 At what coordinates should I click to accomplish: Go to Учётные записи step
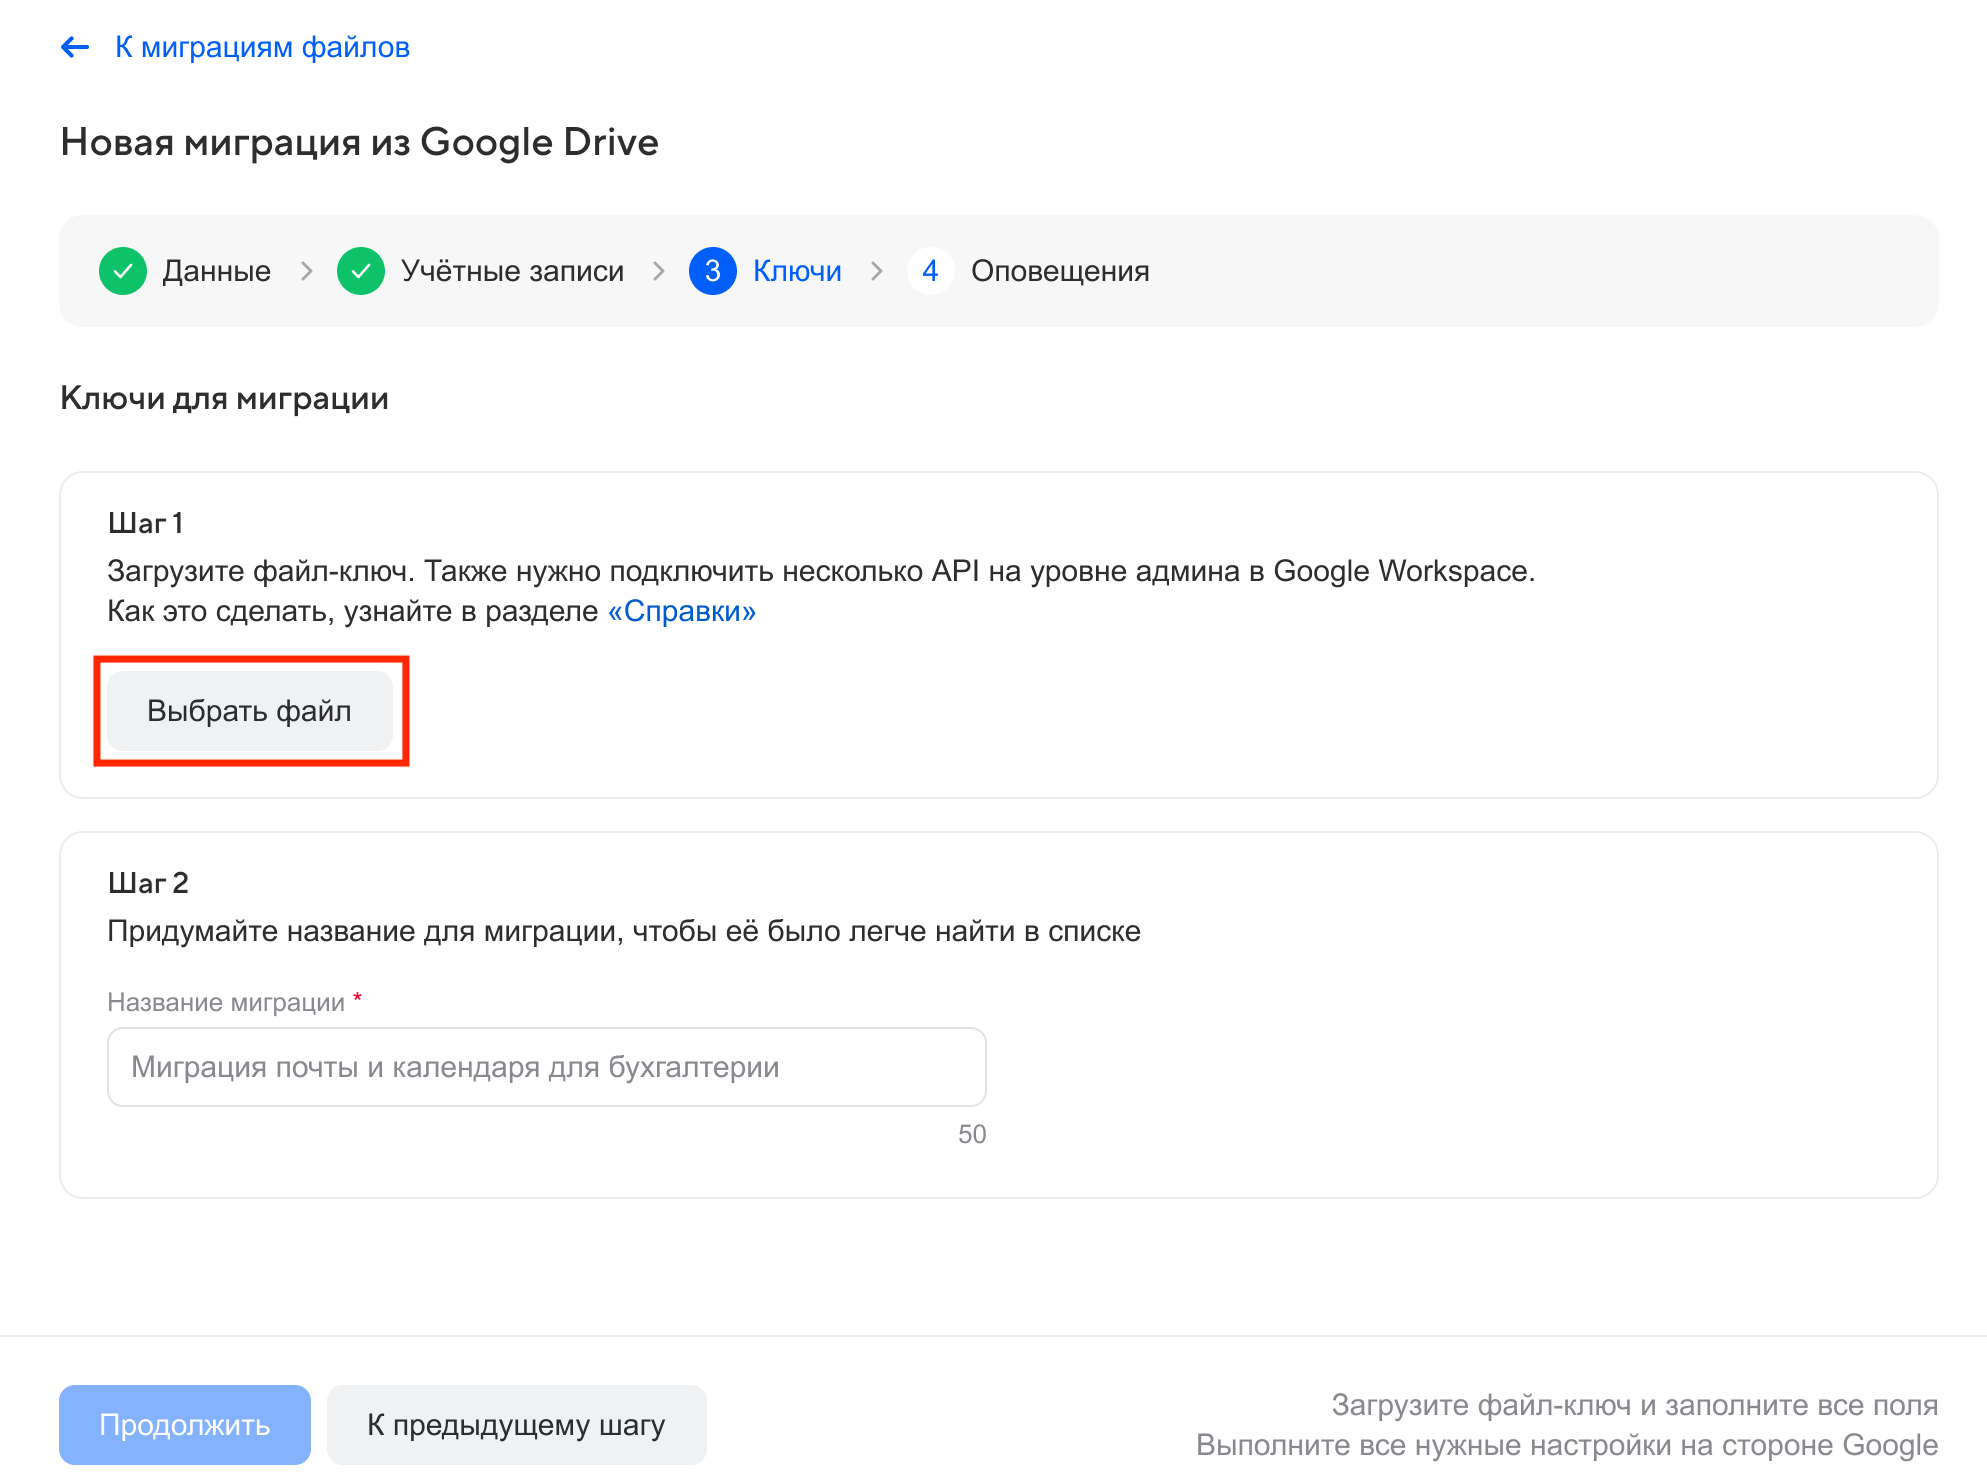pyautogui.click(x=512, y=271)
